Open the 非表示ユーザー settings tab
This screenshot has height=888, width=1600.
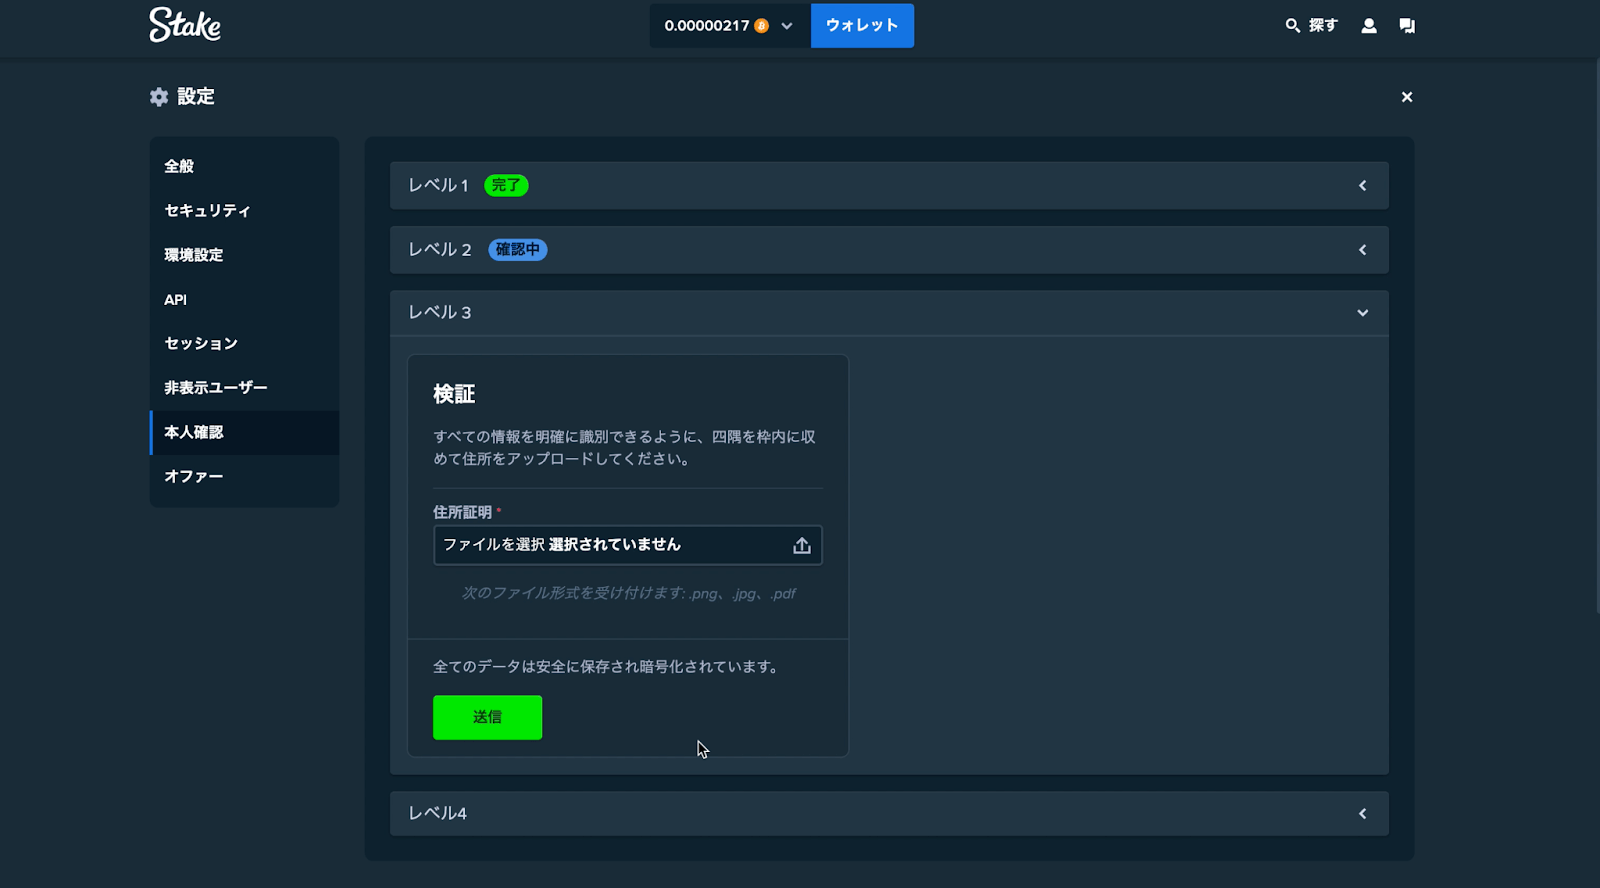pyautogui.click(x=244, y=387)
